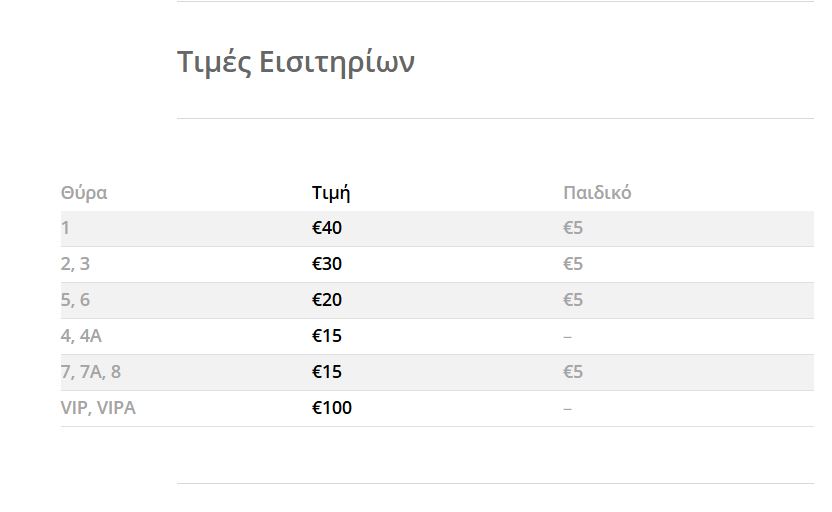Click the €30 price cell
Image resolution: width=832 pixels, height=512 pixels.
tap(327, 264)
